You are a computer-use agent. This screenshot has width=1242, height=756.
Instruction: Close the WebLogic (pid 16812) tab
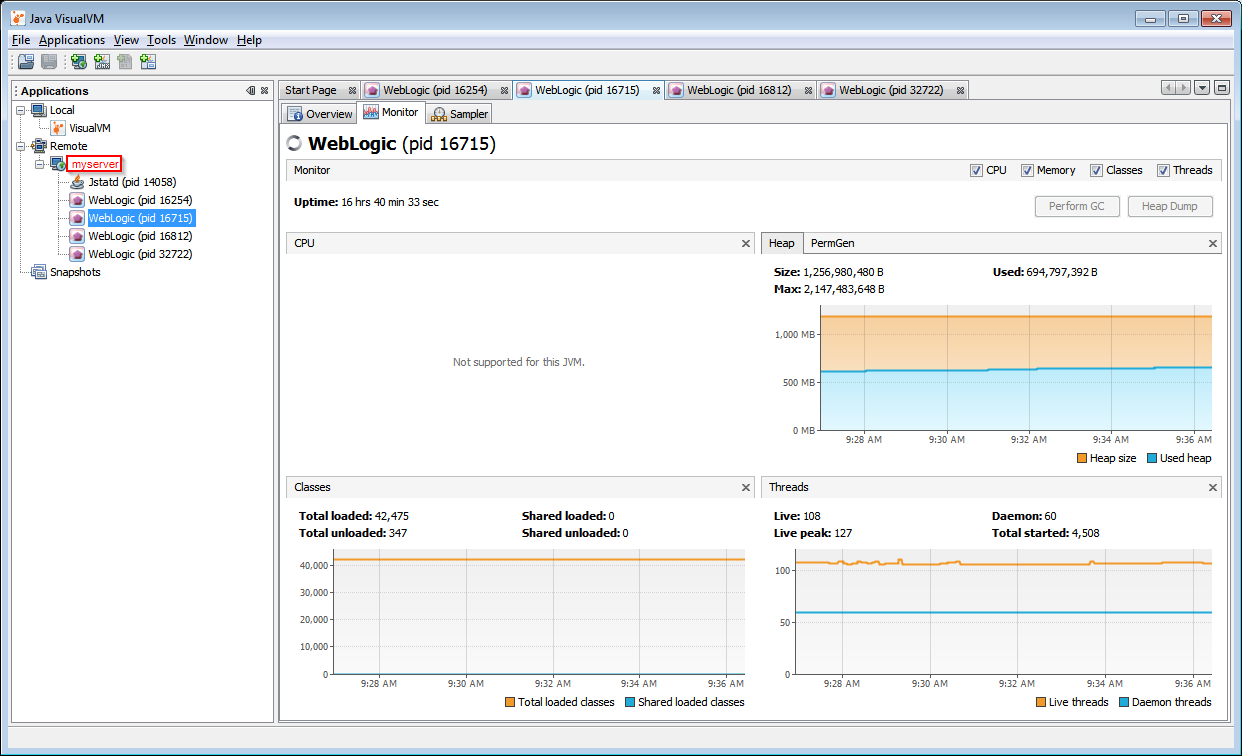(x=808, y=90)
